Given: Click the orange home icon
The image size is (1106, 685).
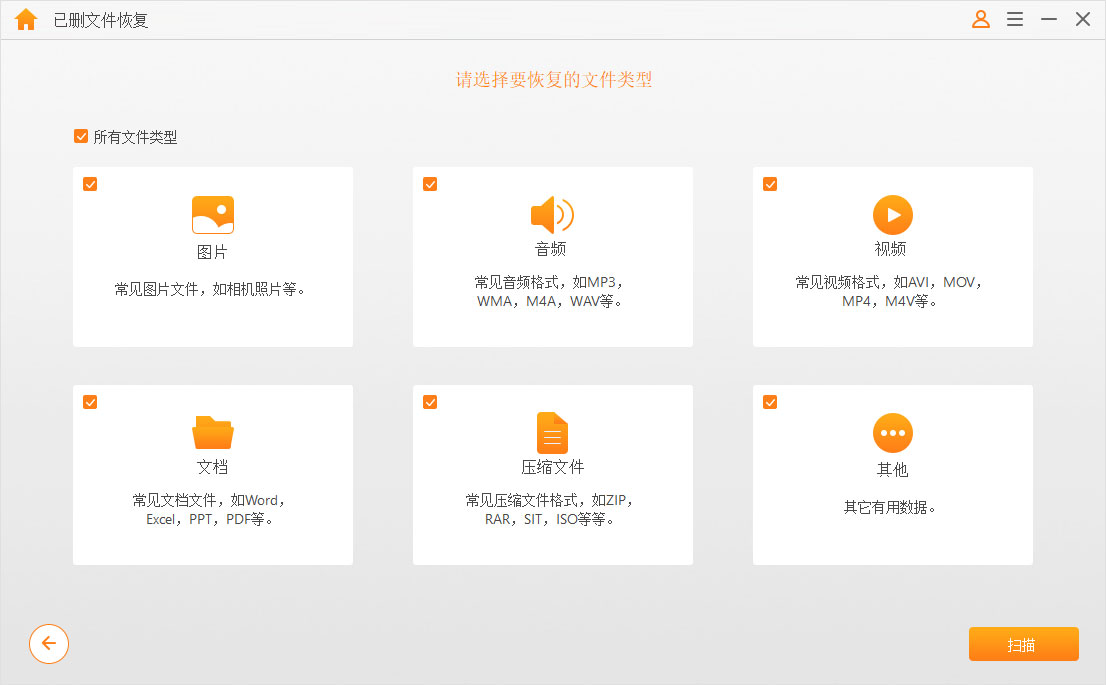Looking at the screenshot, I should [26, 20].
